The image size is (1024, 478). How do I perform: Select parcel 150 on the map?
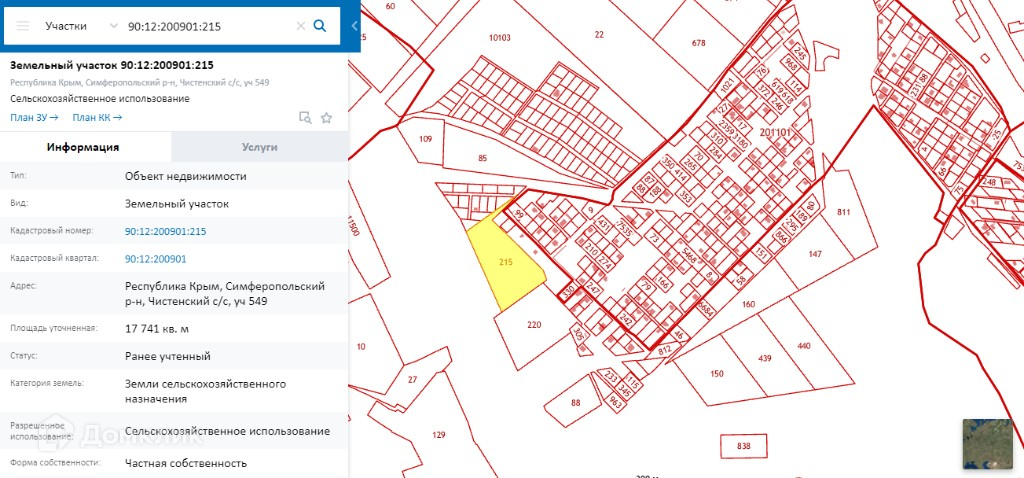coord(717,374)
